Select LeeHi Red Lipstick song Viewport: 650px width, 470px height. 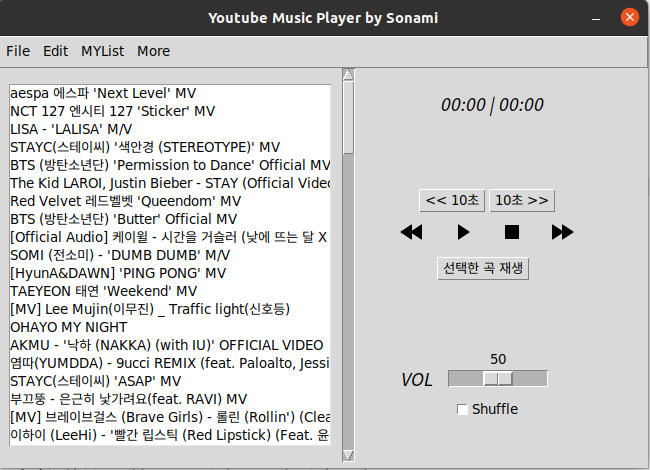(x=170, y=435)
